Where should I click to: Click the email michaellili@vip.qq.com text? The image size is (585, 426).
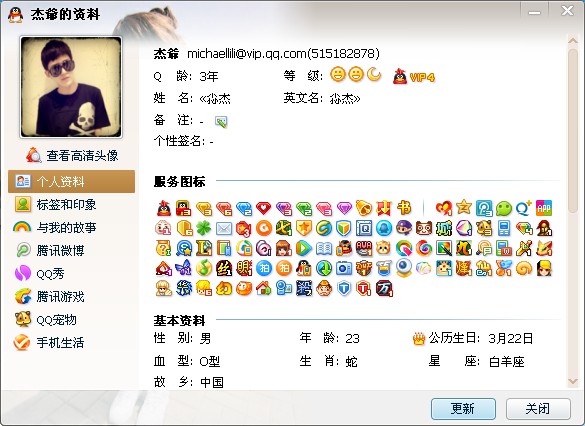tap(247, 54)
